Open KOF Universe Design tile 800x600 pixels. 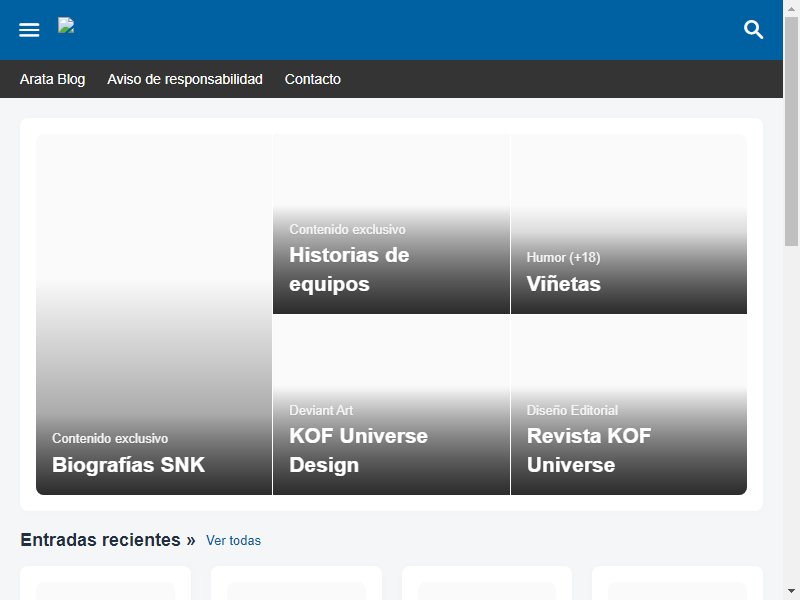click(391, 405)
